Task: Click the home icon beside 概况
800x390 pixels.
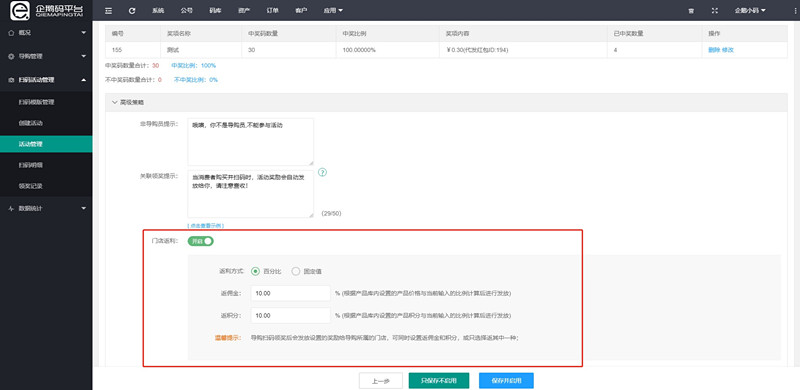Action: tap(11, 33)
